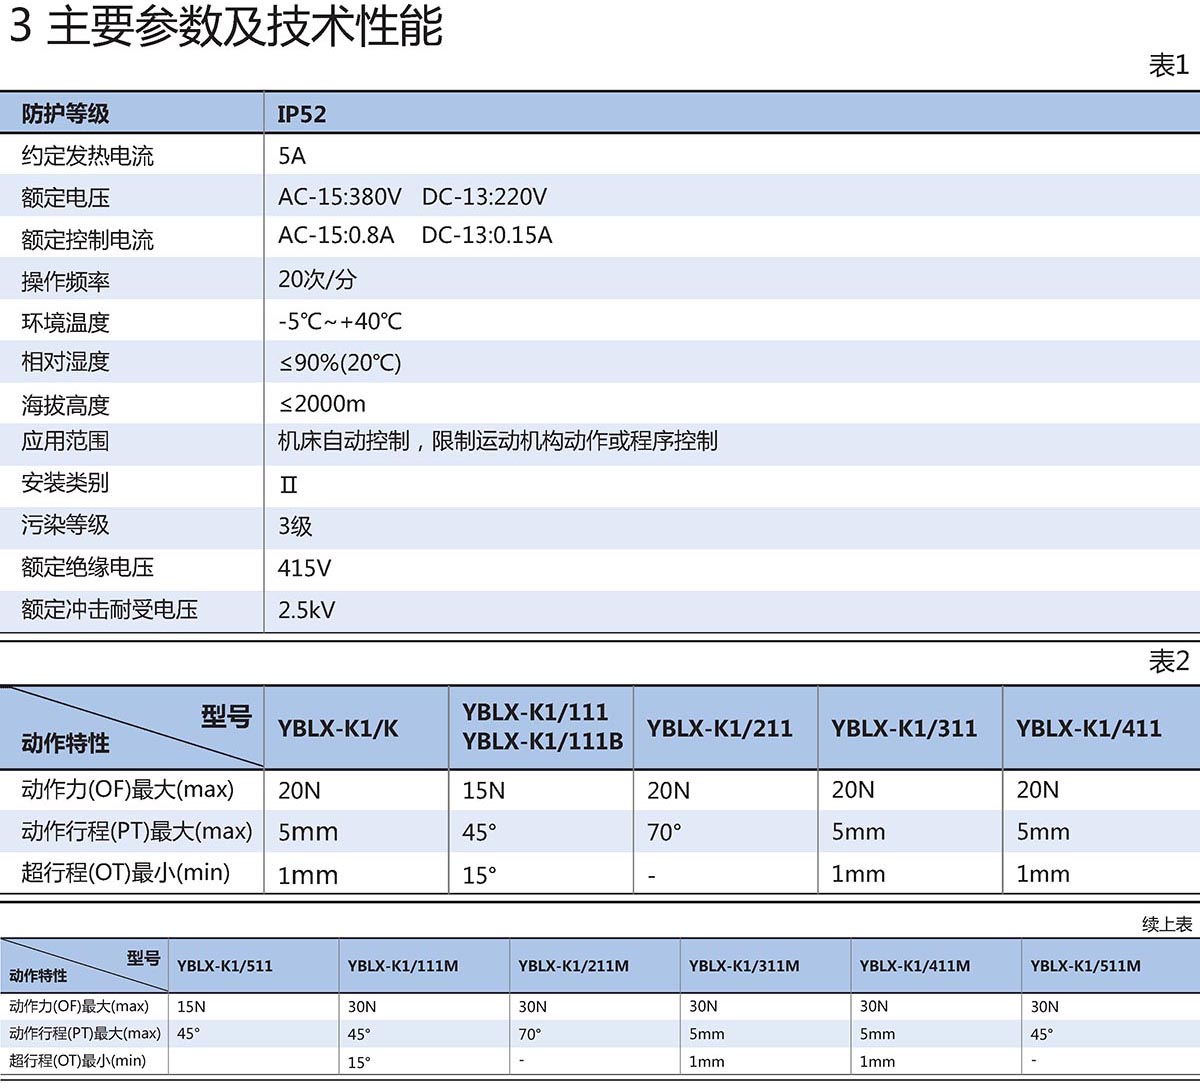This screenshot has height=1089, width=1200.
Task: Click the "2.5kV" impulse withstand voltage
Action: click(306, 610)
